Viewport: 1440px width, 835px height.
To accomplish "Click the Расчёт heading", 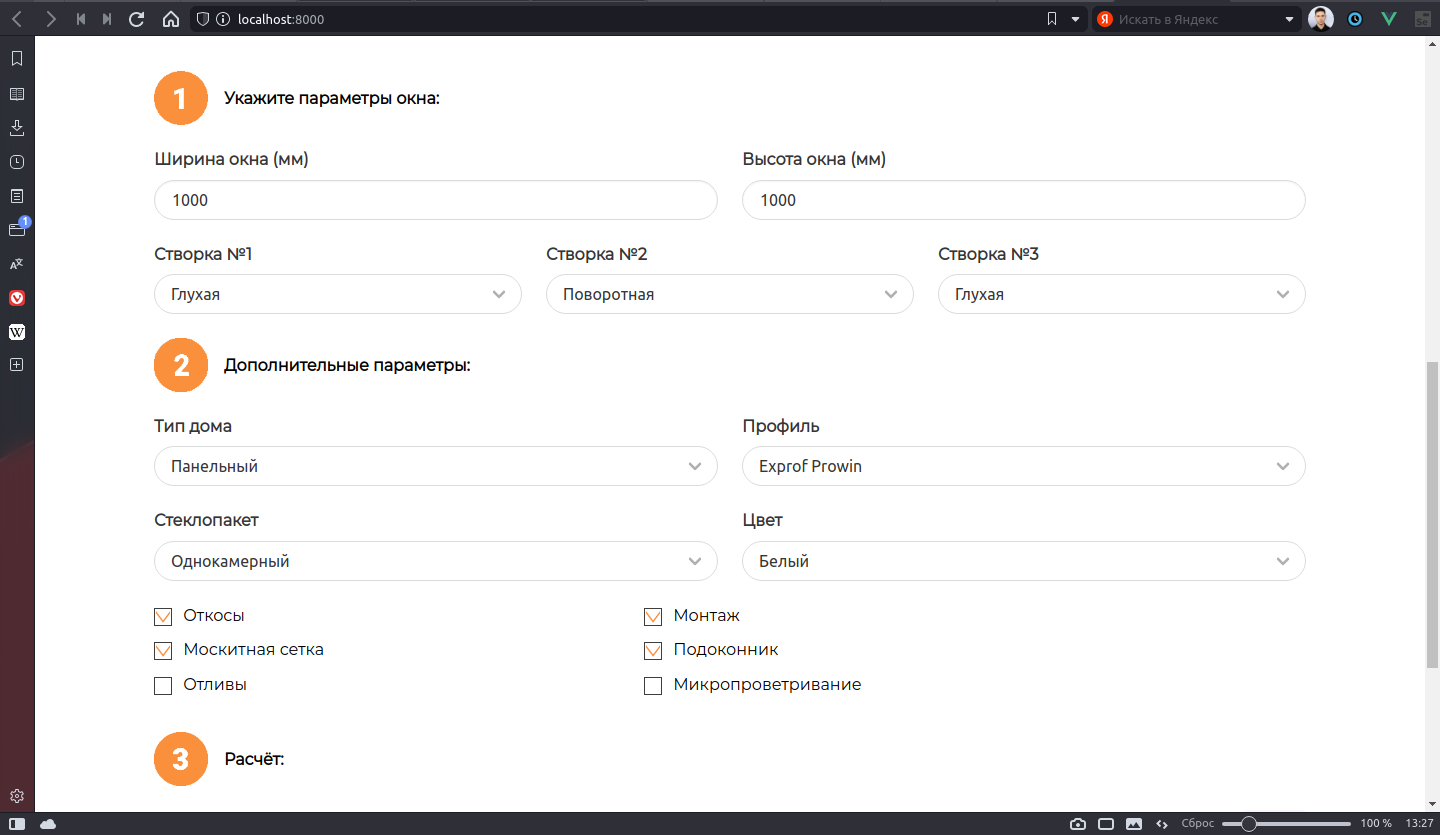I will [x=255, y=759].
